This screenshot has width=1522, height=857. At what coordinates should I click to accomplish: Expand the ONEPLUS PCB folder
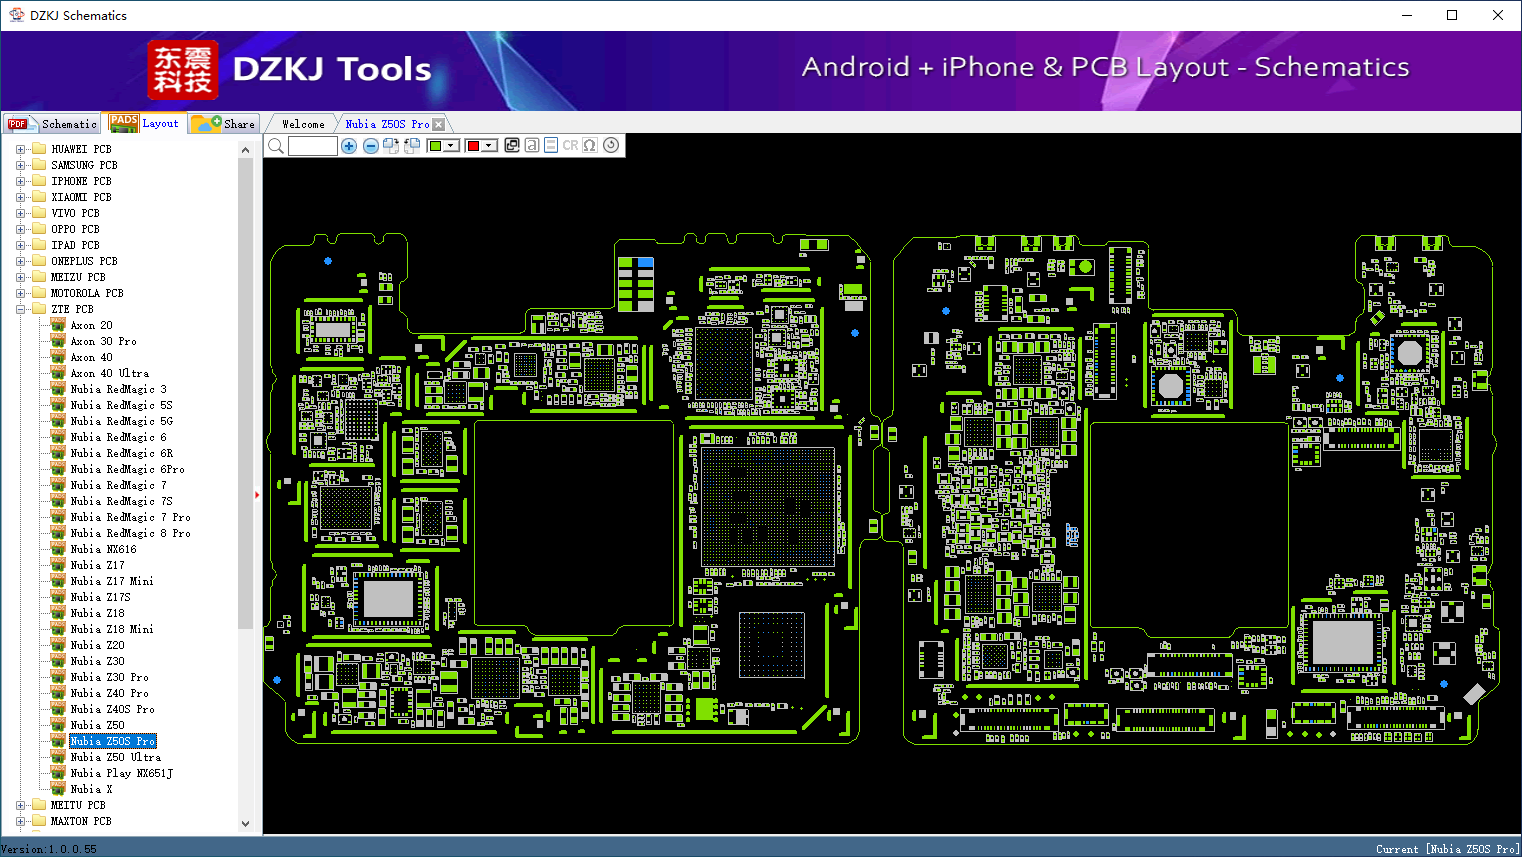pos(21,261)
